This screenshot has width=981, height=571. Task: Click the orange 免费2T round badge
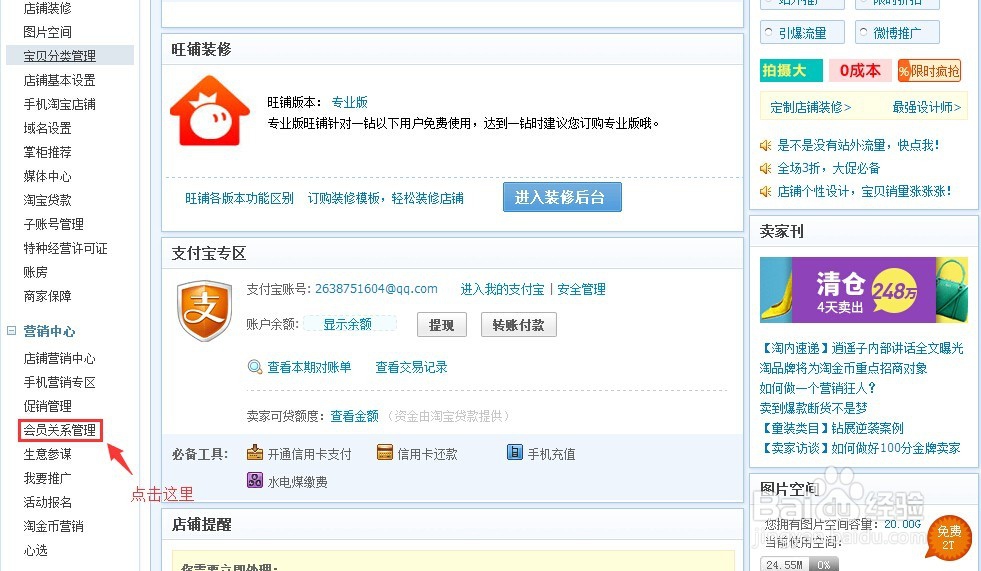[948, 537]
